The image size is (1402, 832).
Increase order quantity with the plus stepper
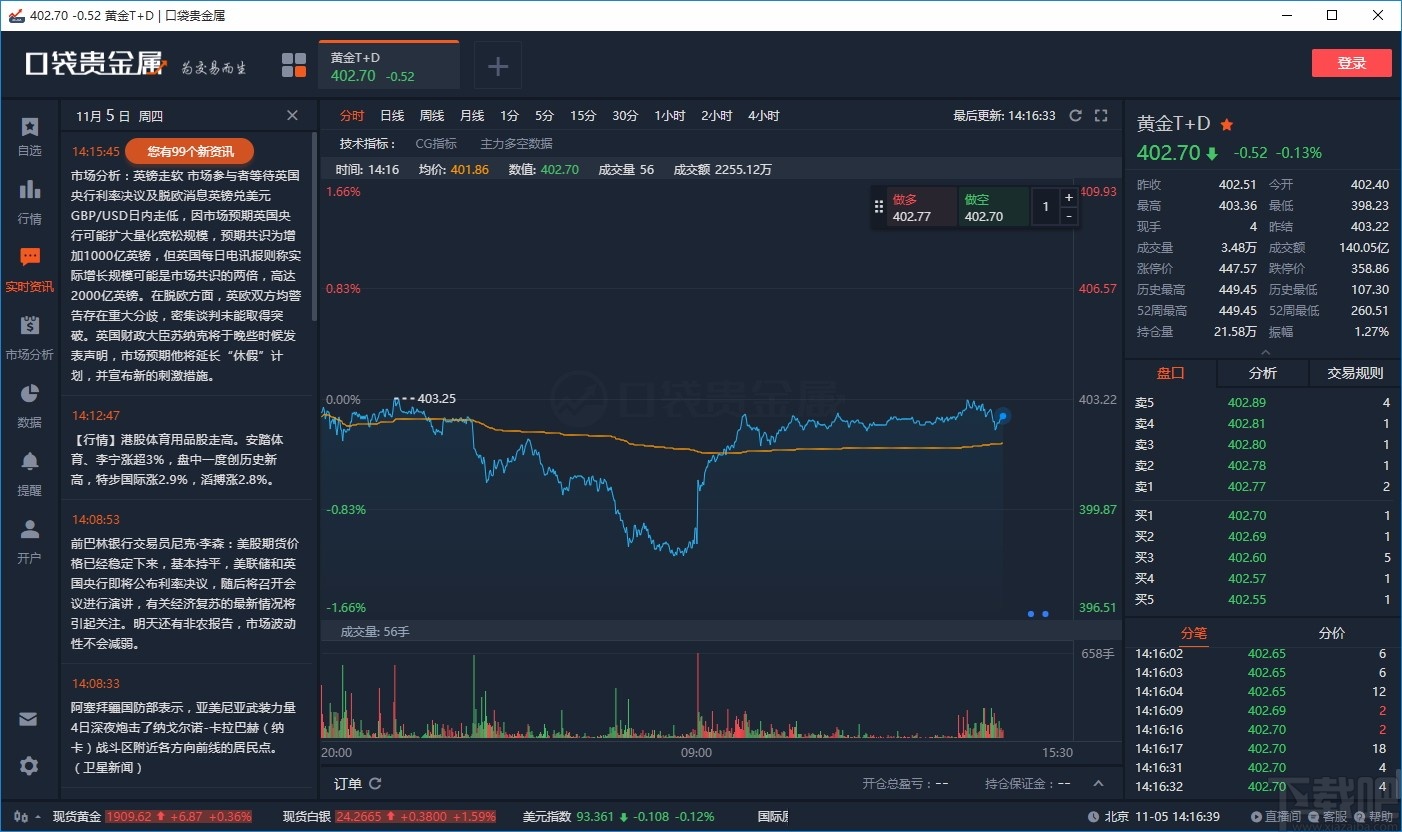point(1068,197)
